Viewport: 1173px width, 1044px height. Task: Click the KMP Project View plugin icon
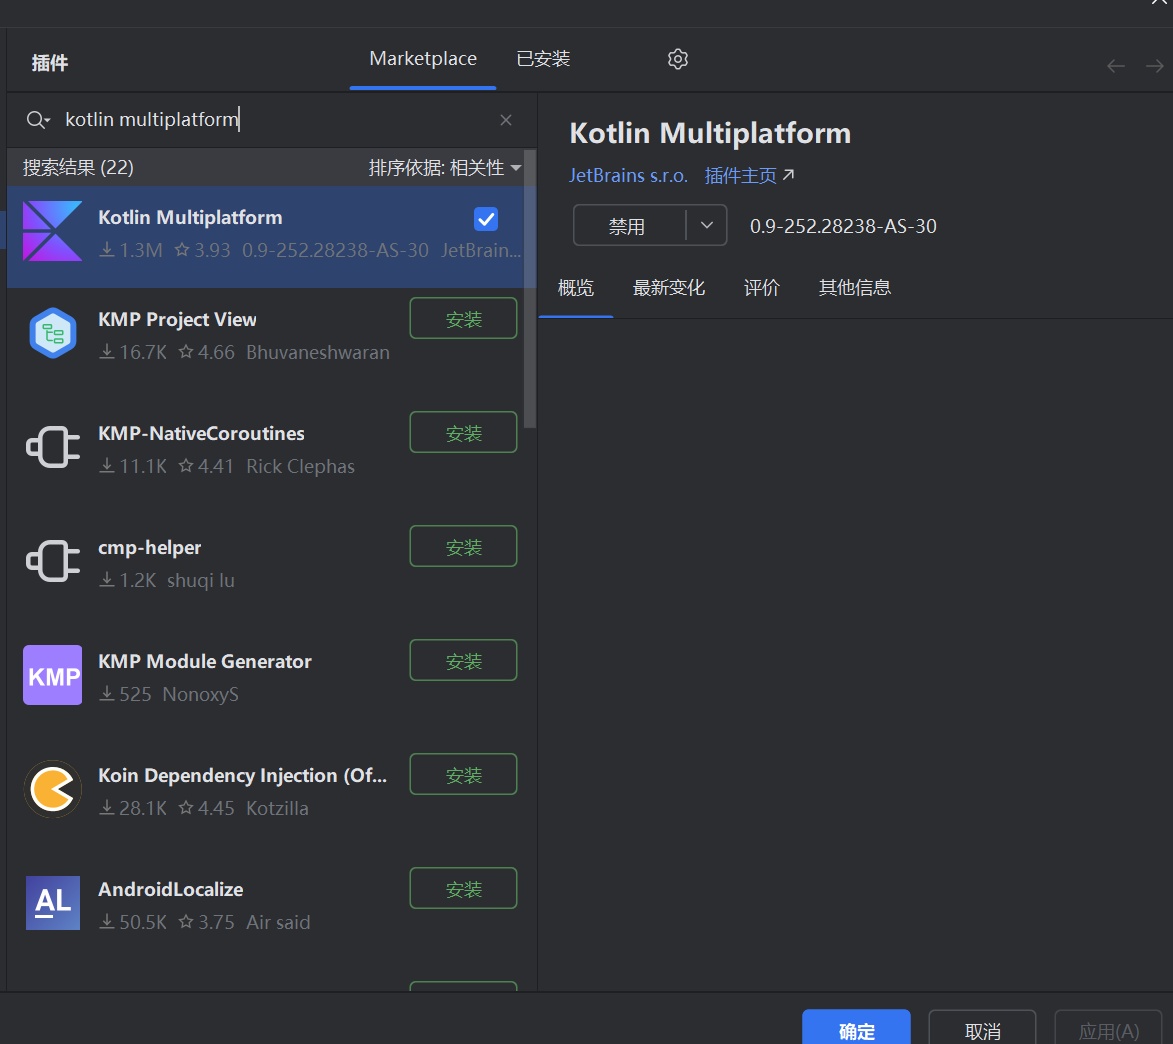[52, 334]
